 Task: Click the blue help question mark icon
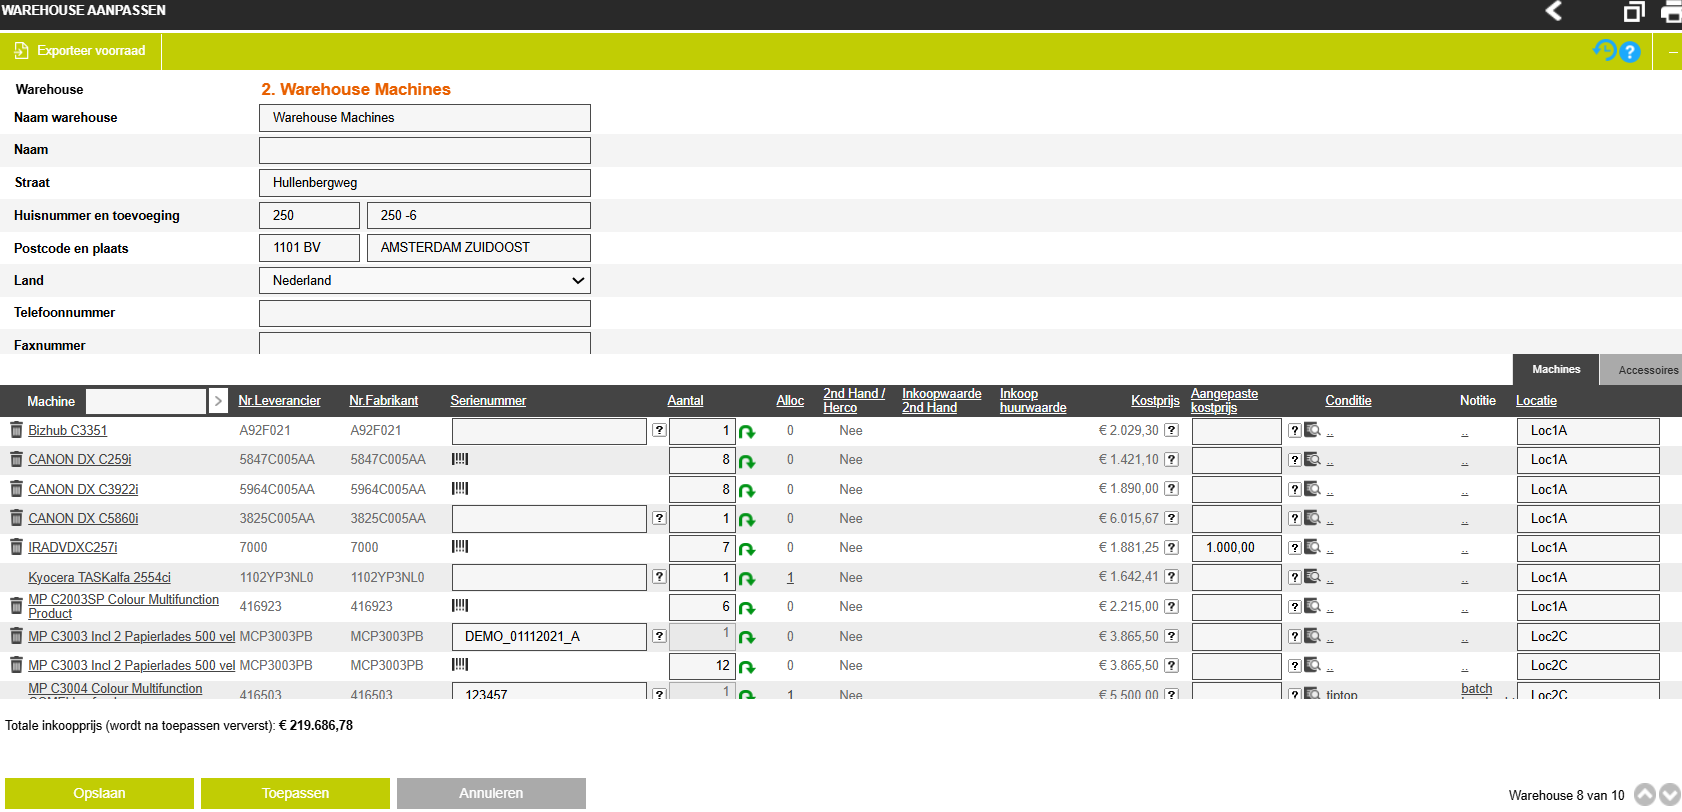[1630, 52]
